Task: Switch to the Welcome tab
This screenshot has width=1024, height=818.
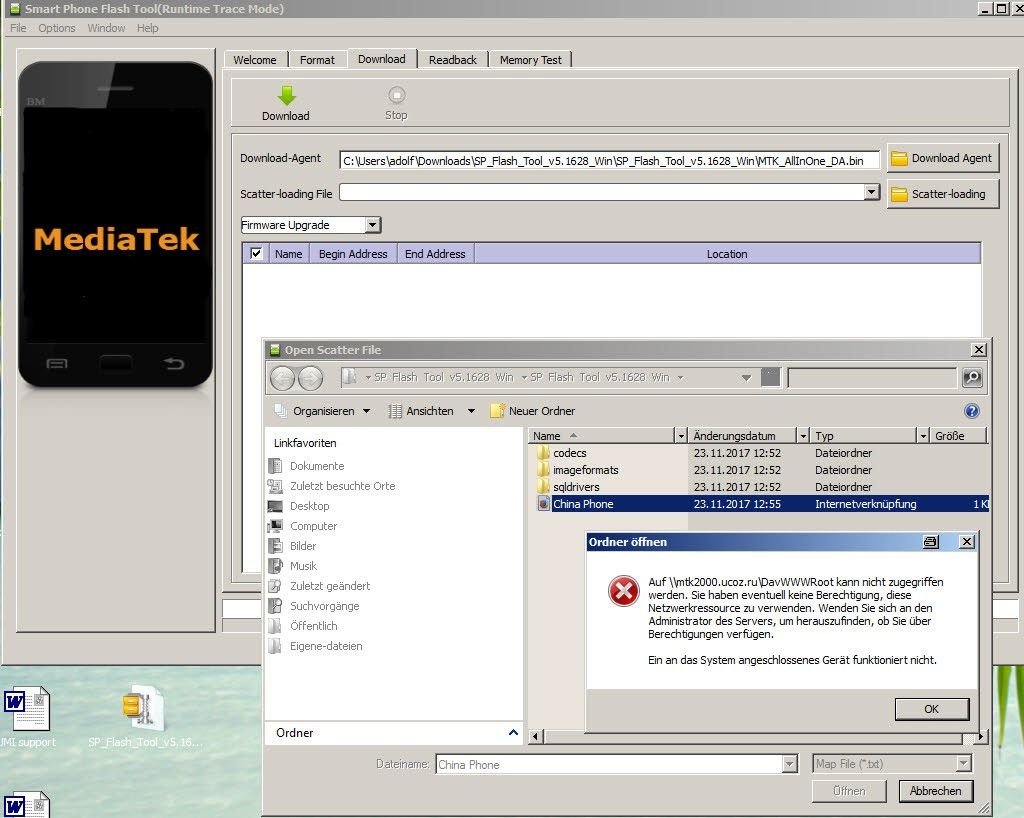Action: pos(255,59)
